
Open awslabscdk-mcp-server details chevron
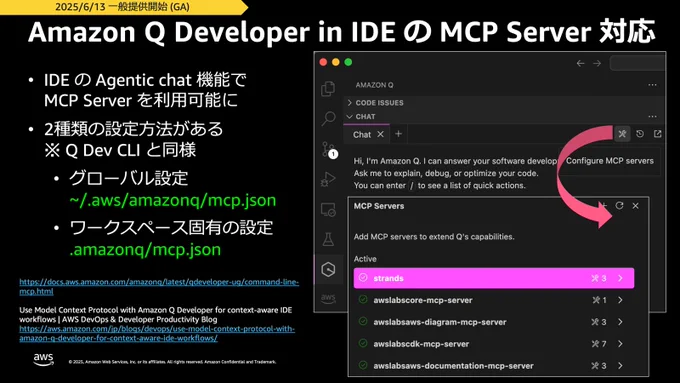click(620, 344)
